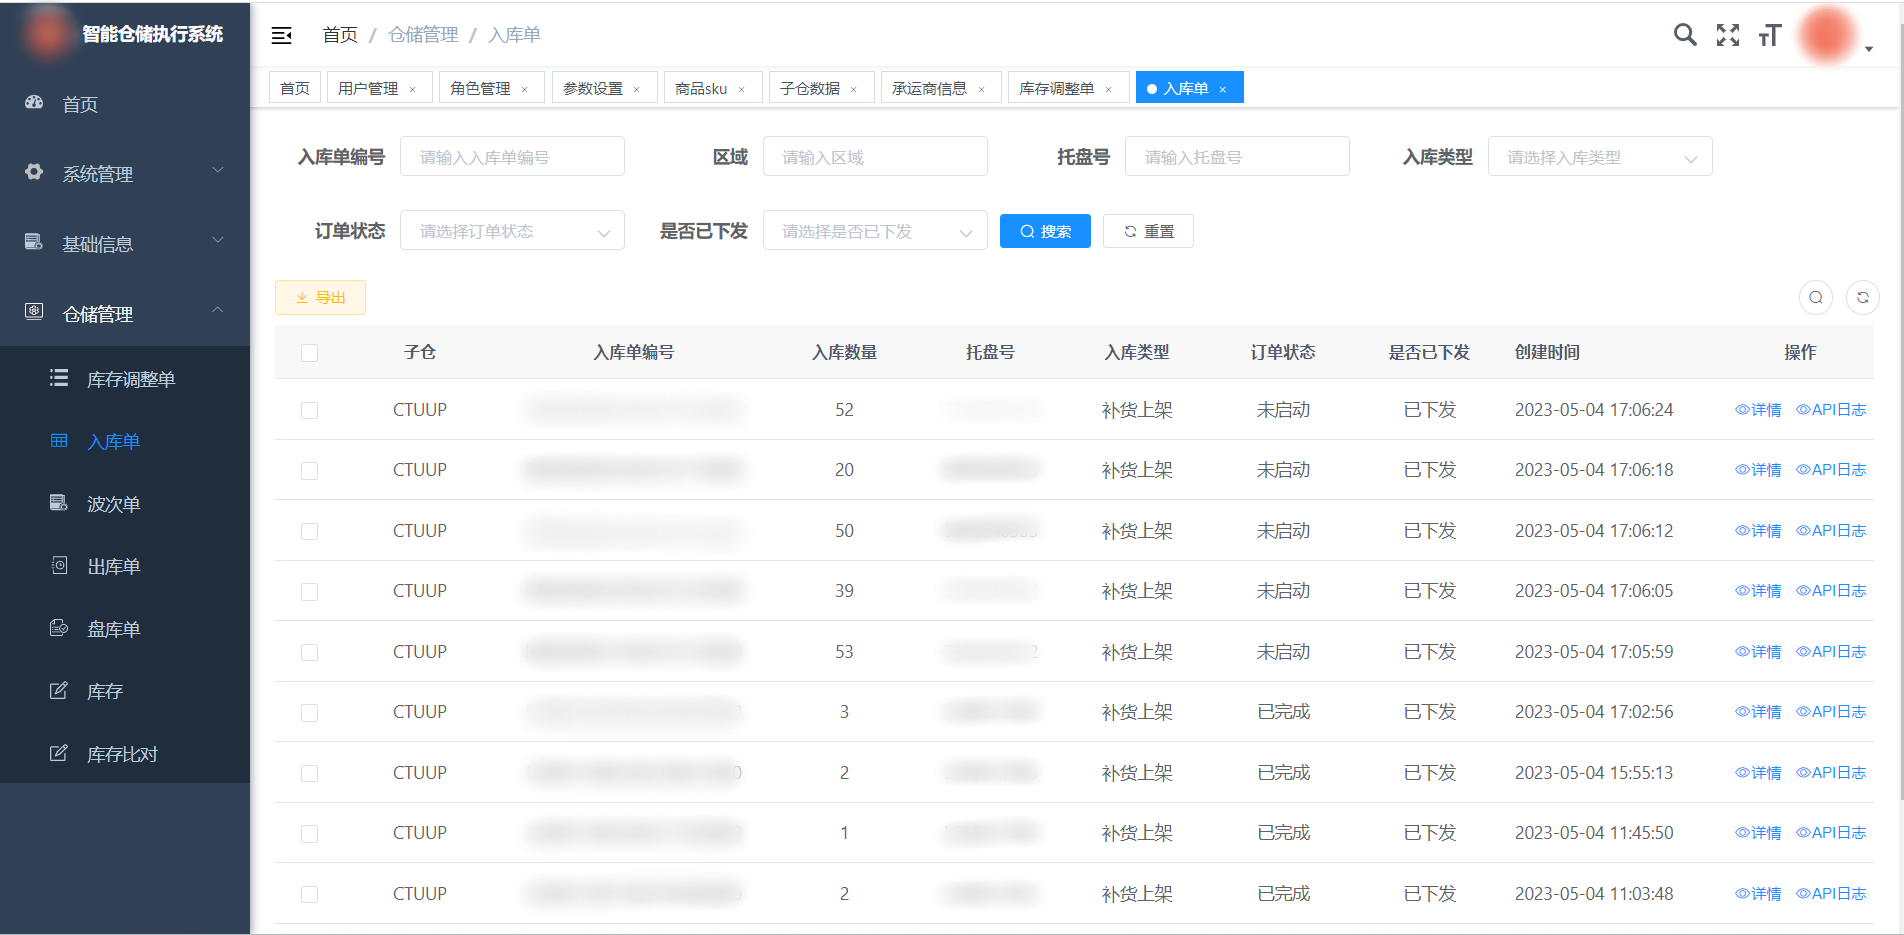The width and height of the screenshot is (1904, 935).
Task: Check the row with quantity 52
Action: pos(310,410)
